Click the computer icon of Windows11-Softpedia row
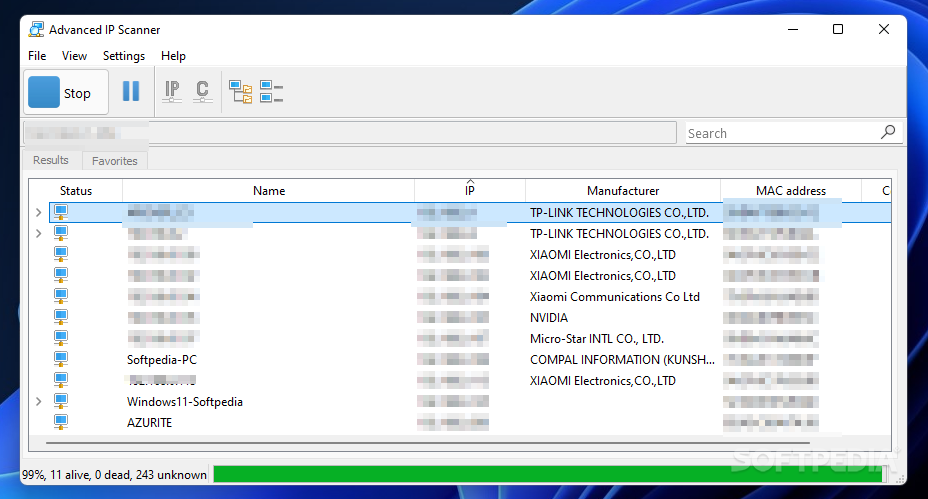This screenshot has width=928, height=499. (x=60, y=401)
